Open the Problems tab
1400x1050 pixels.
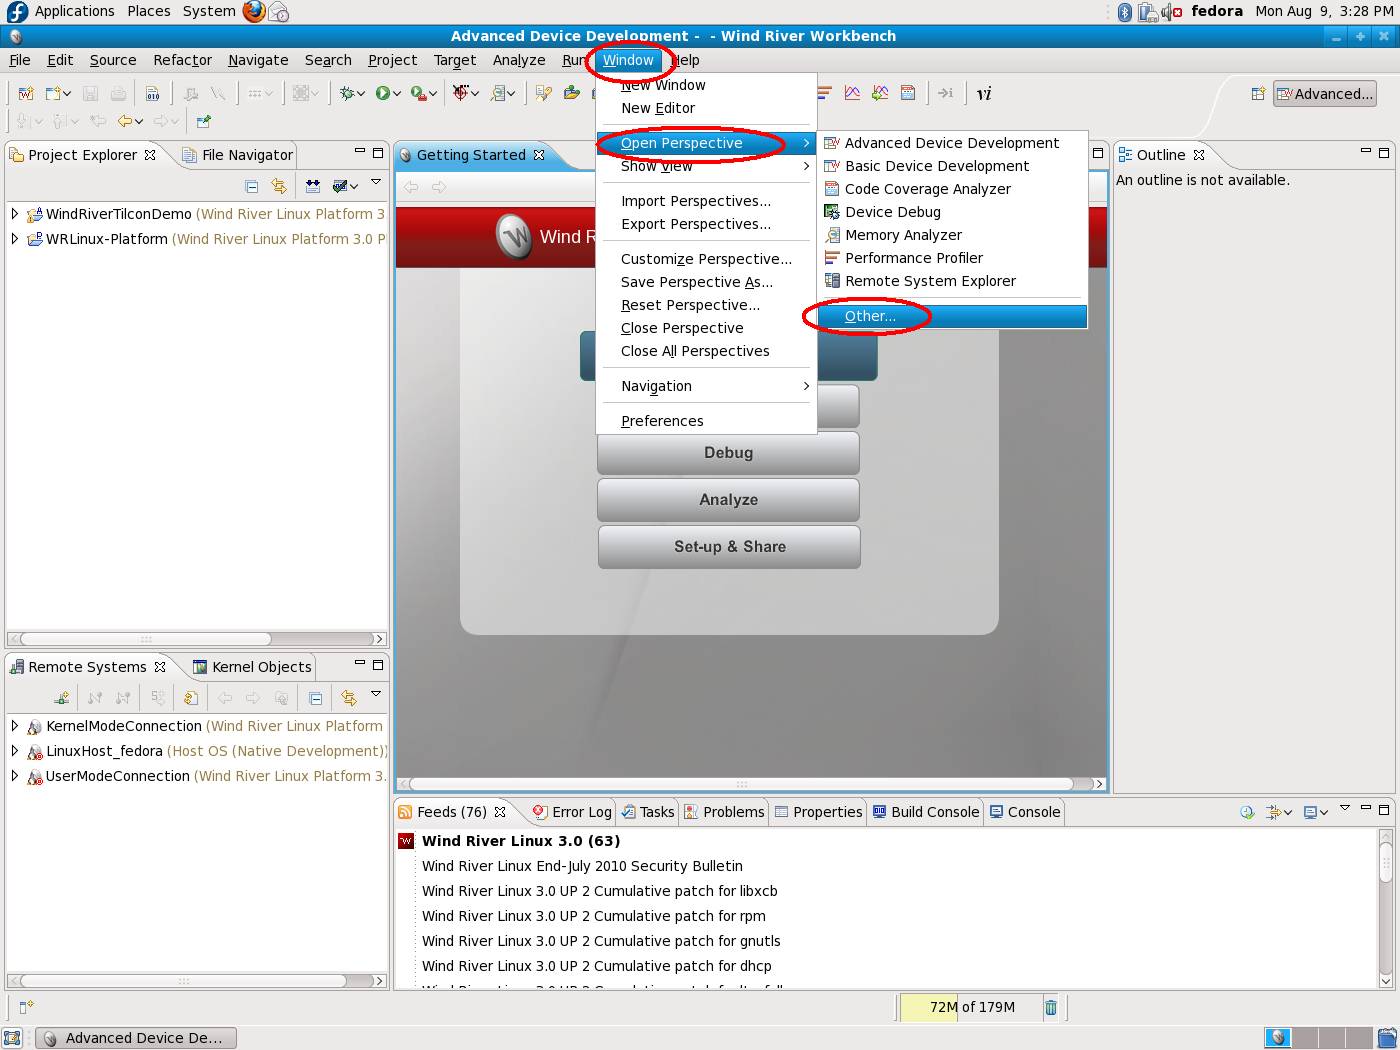[724, 812]
